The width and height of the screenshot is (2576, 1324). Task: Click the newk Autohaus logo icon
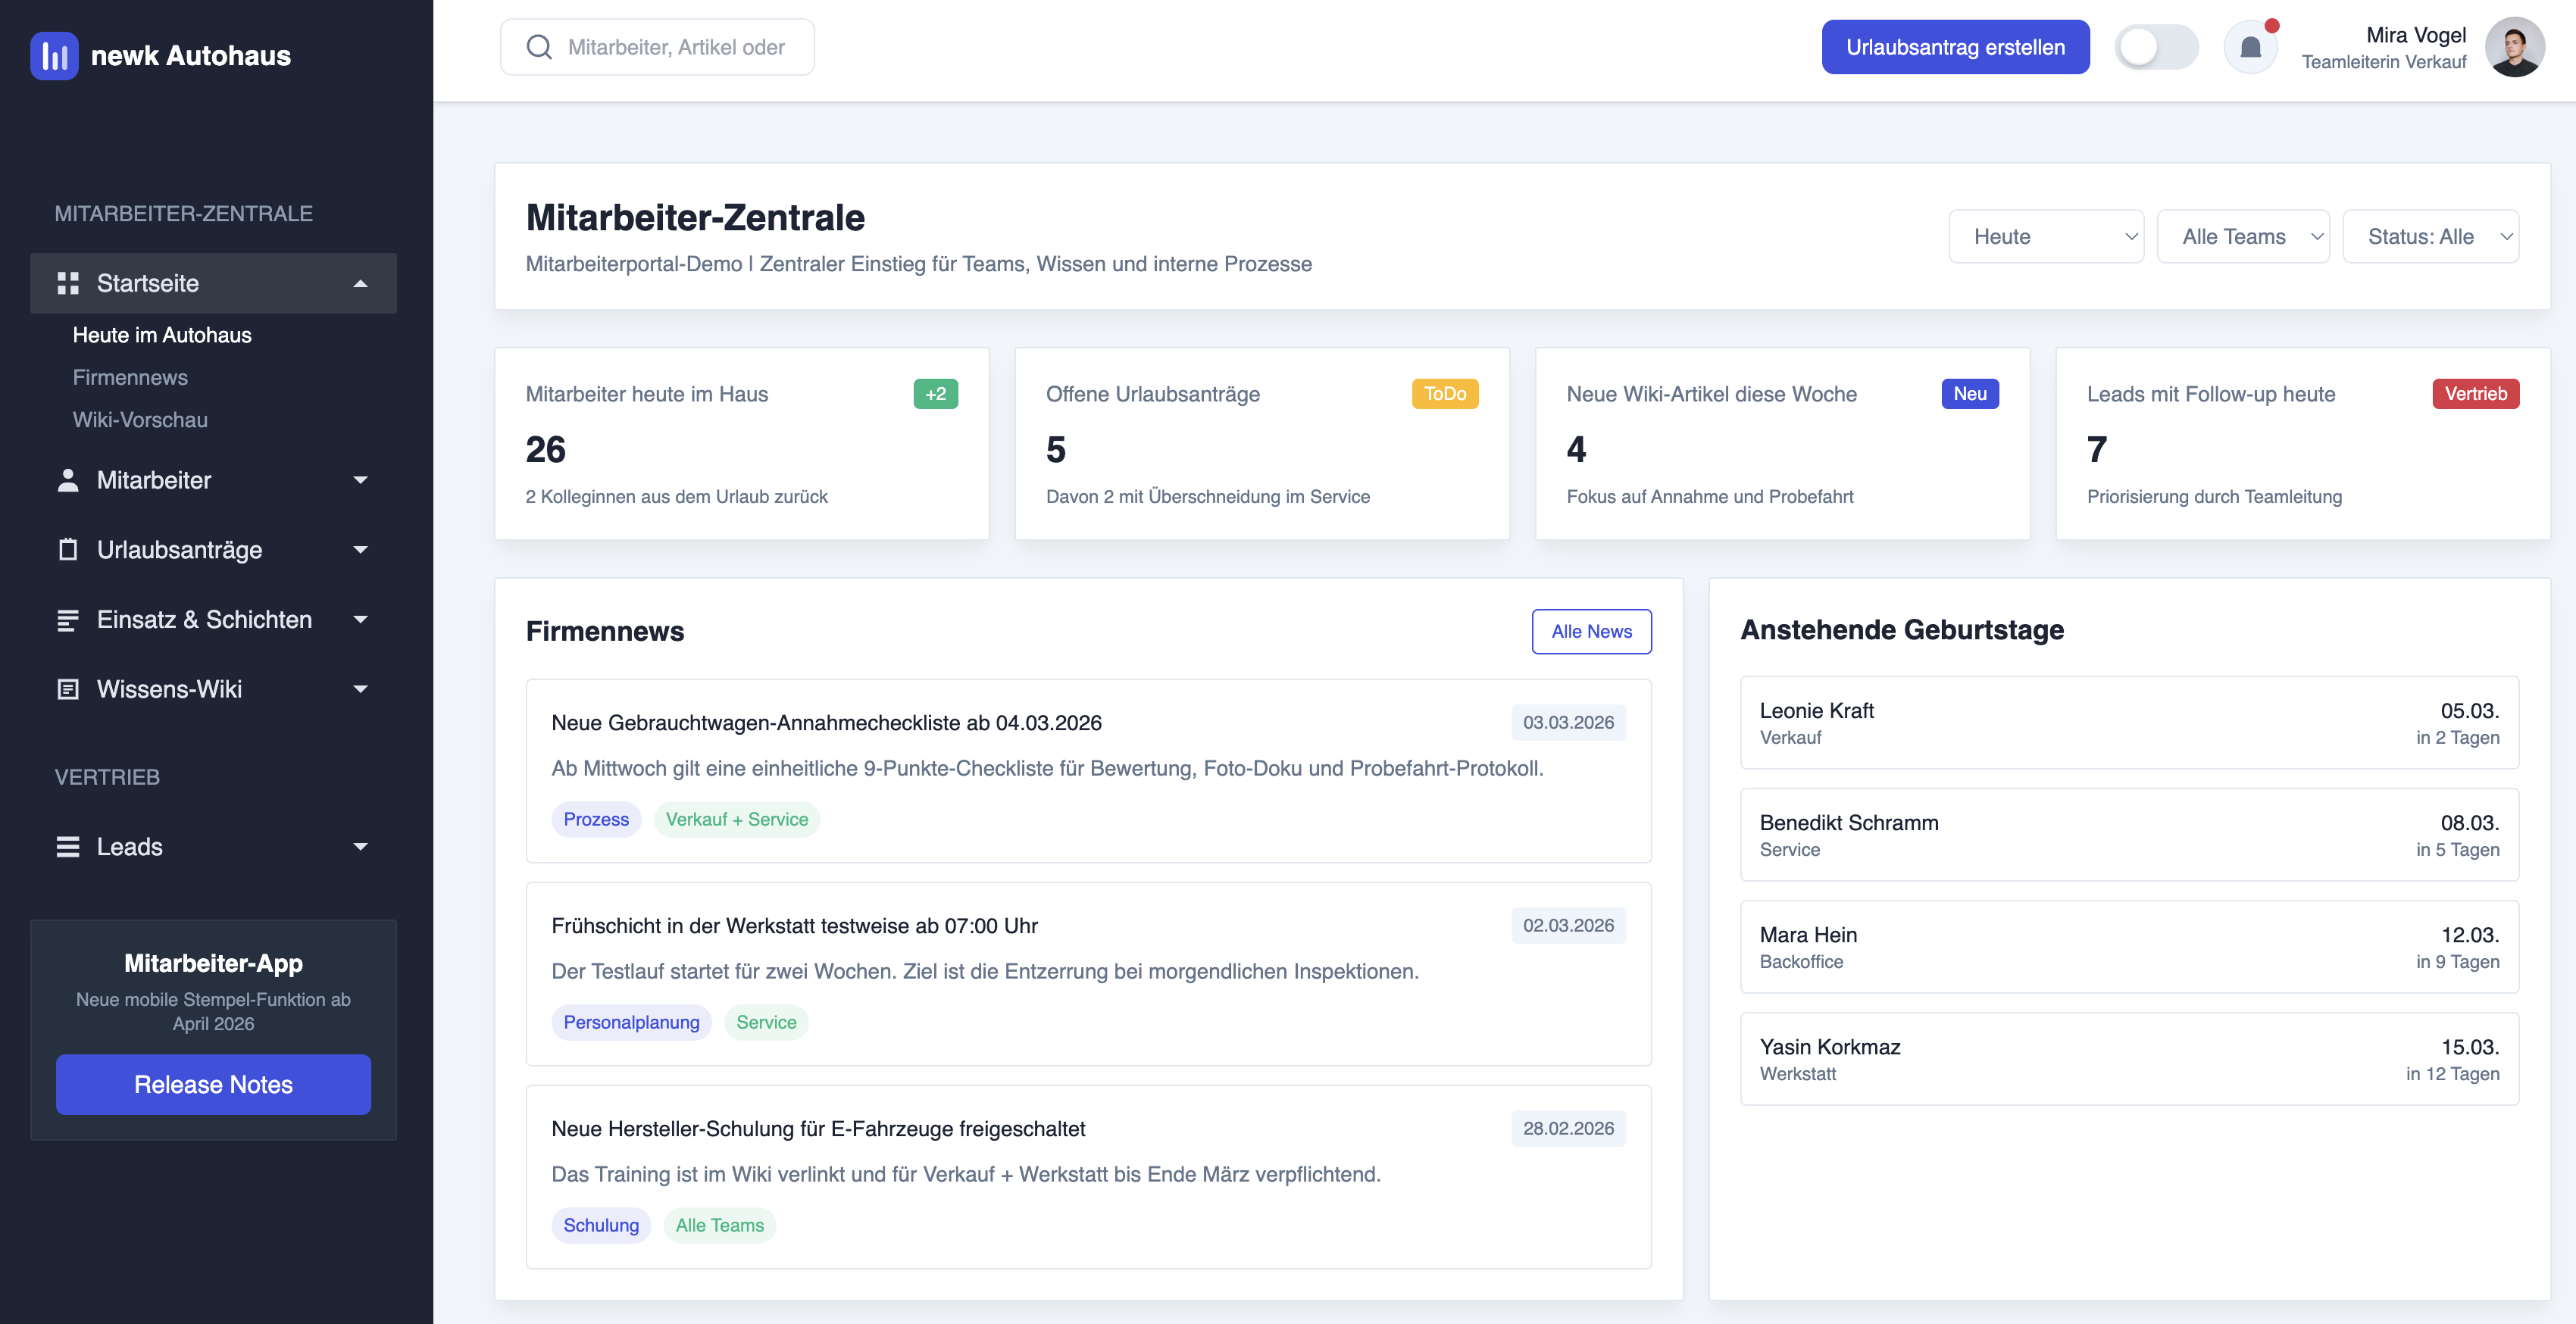pyautogui.click(x=54, y=56)
